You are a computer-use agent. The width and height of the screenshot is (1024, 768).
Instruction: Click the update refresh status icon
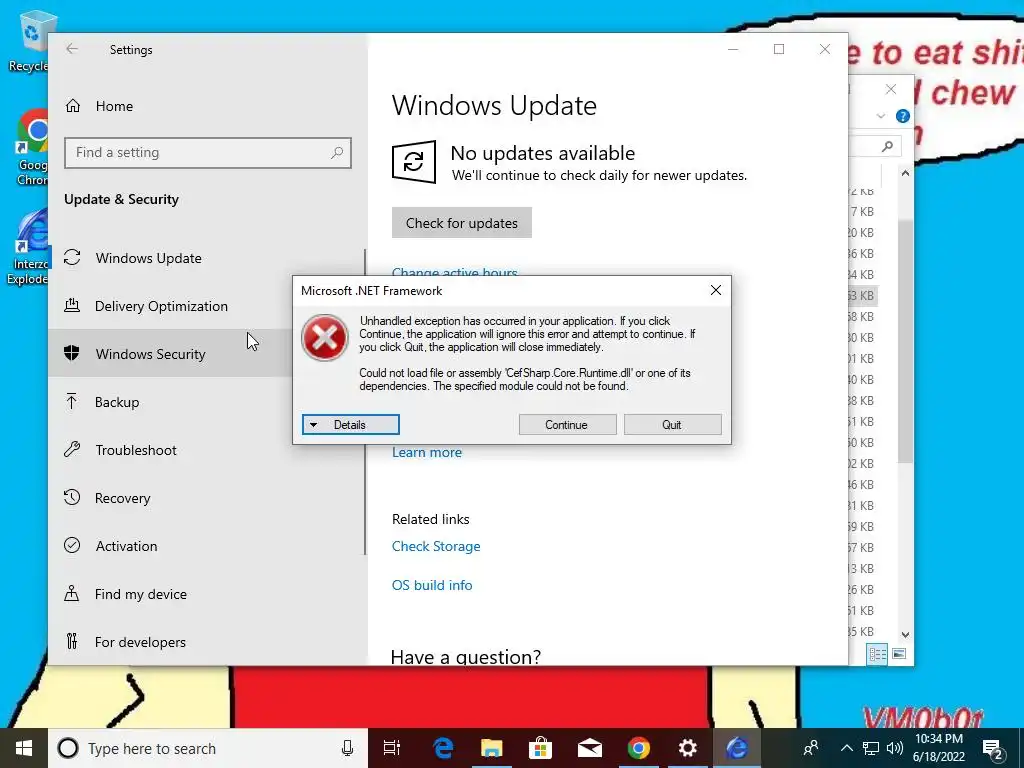(413, 161)
